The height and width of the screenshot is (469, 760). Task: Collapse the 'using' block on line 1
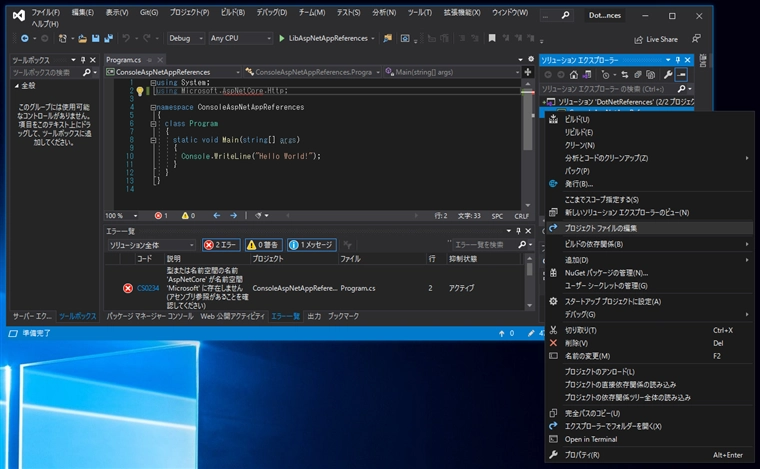click(x=153, y=83)
